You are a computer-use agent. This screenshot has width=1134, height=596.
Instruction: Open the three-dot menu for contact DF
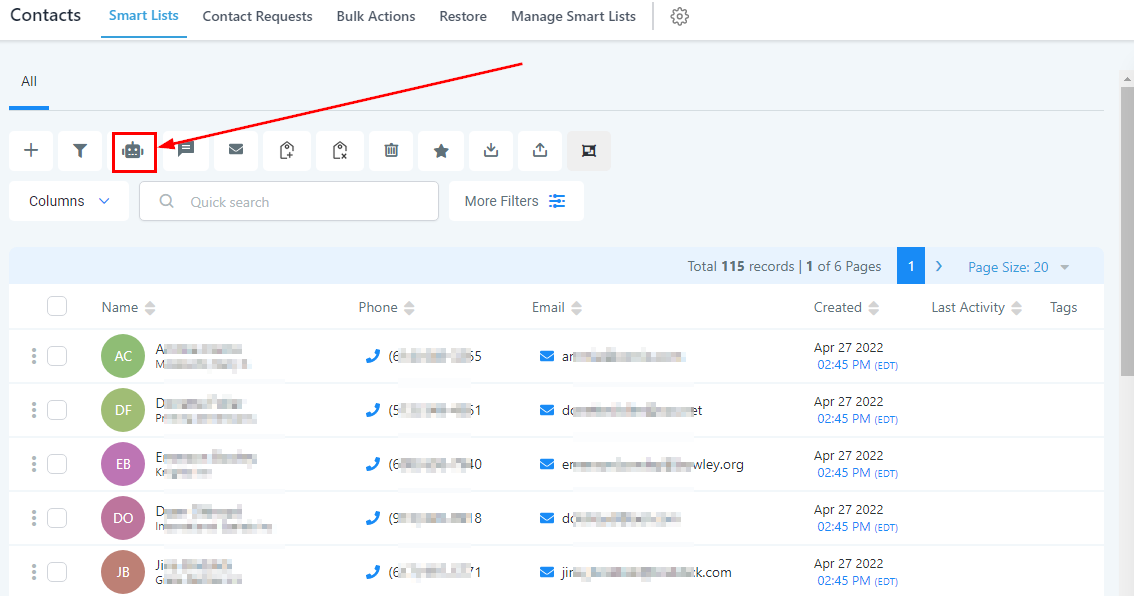tap(34, 410)
